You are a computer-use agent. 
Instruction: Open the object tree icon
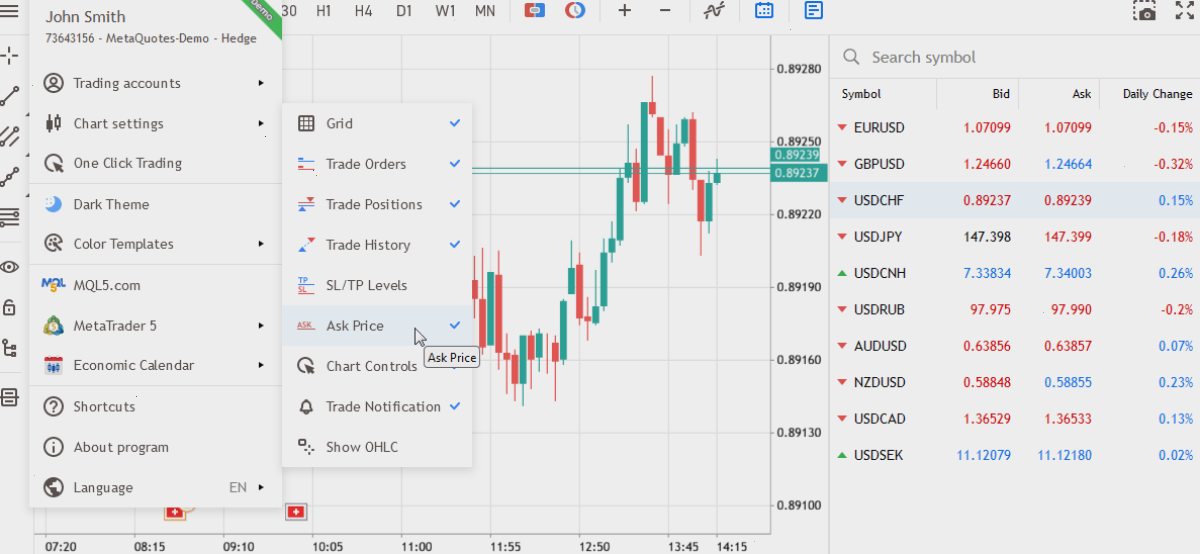pos(10,348)
